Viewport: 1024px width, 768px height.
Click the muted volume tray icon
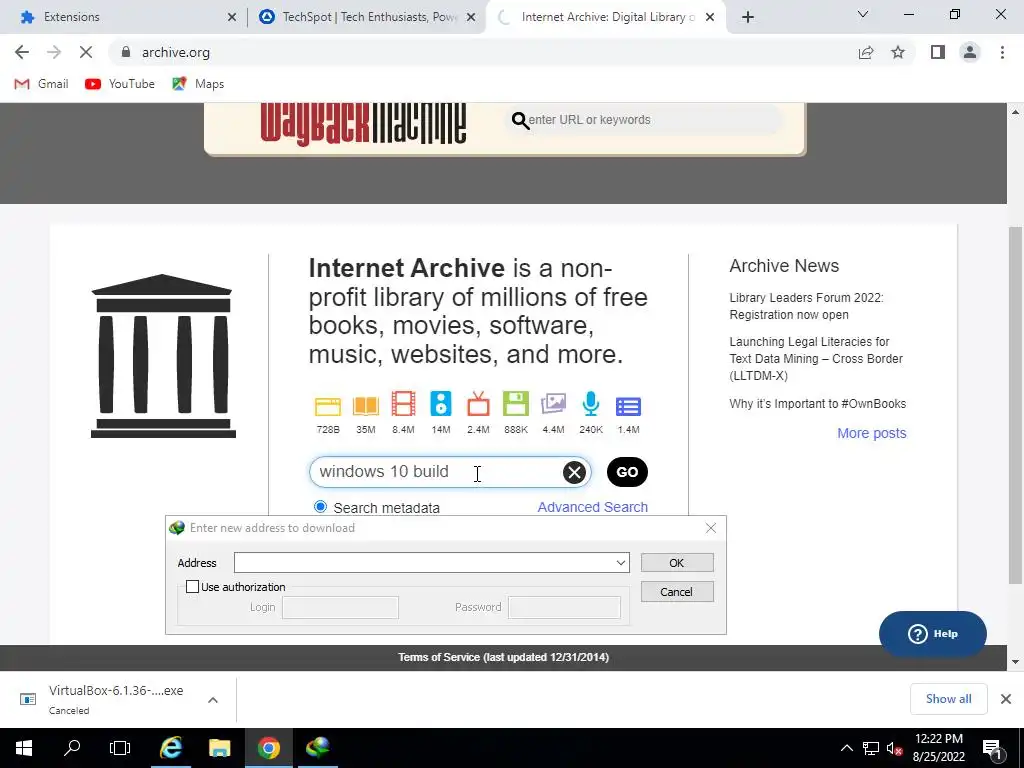pos(894,748)
